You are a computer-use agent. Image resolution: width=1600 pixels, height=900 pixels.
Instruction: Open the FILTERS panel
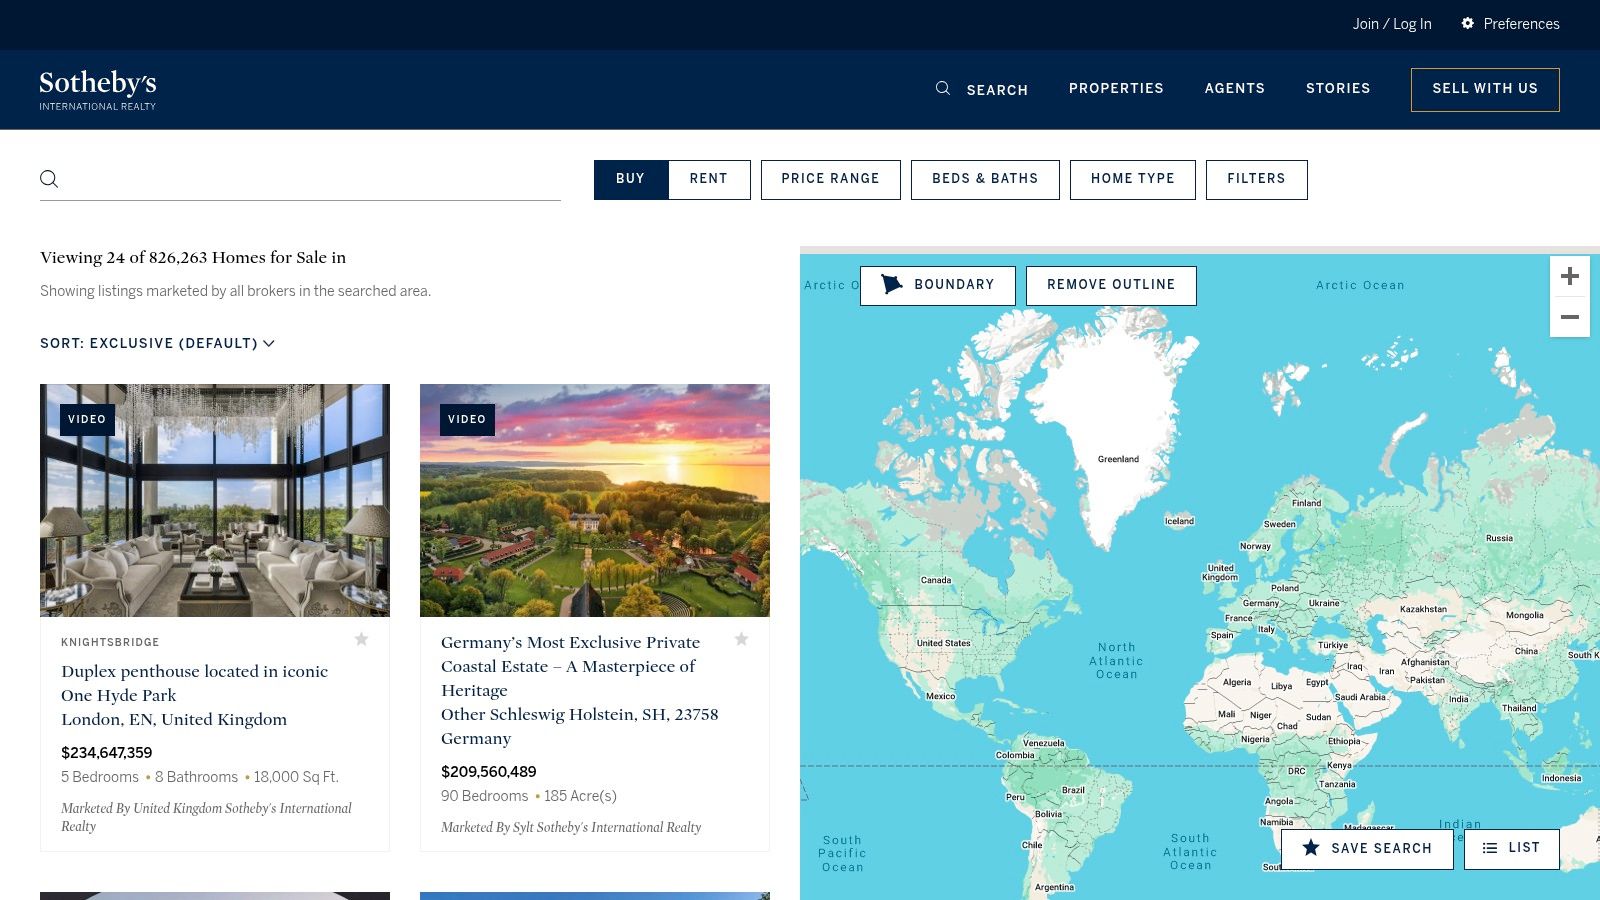[x=1257, y=180]
